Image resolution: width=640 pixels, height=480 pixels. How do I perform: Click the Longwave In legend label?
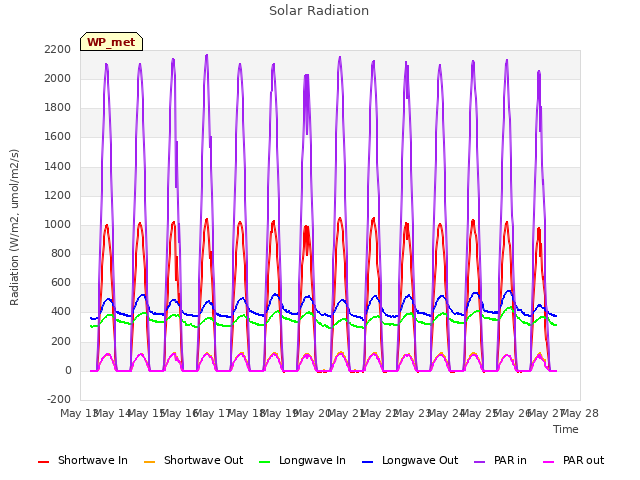(312, 460)
